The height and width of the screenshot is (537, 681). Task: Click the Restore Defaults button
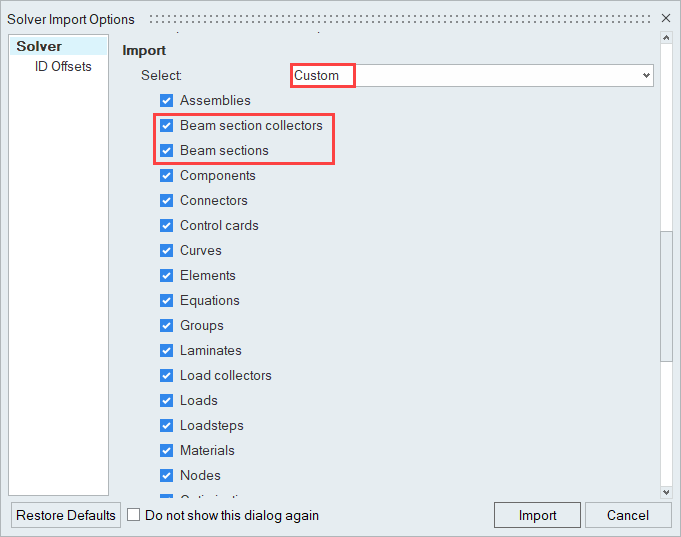(x=66, y=516)
